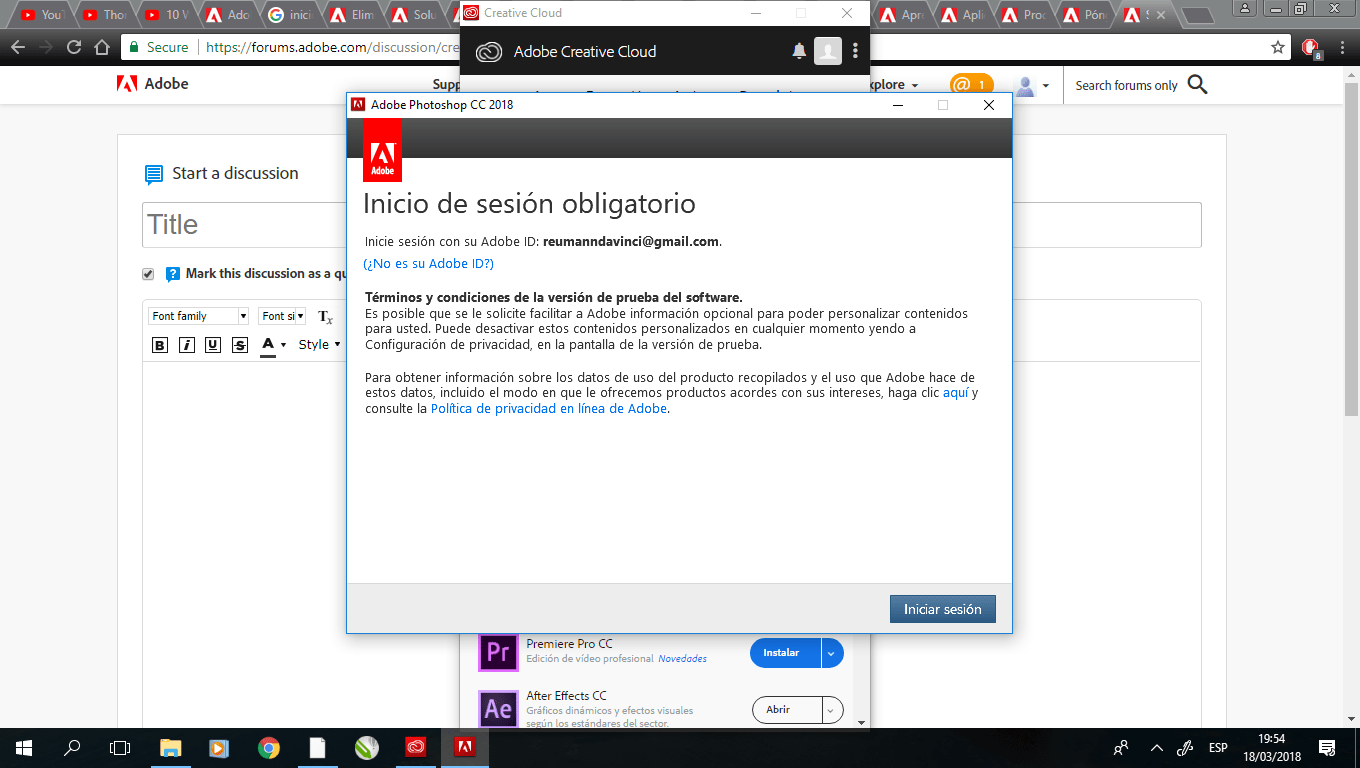This screenshot has height=768, width=1360.
Task: Click Instalar for Premiere Pro CC
Action: coord(785,653)
